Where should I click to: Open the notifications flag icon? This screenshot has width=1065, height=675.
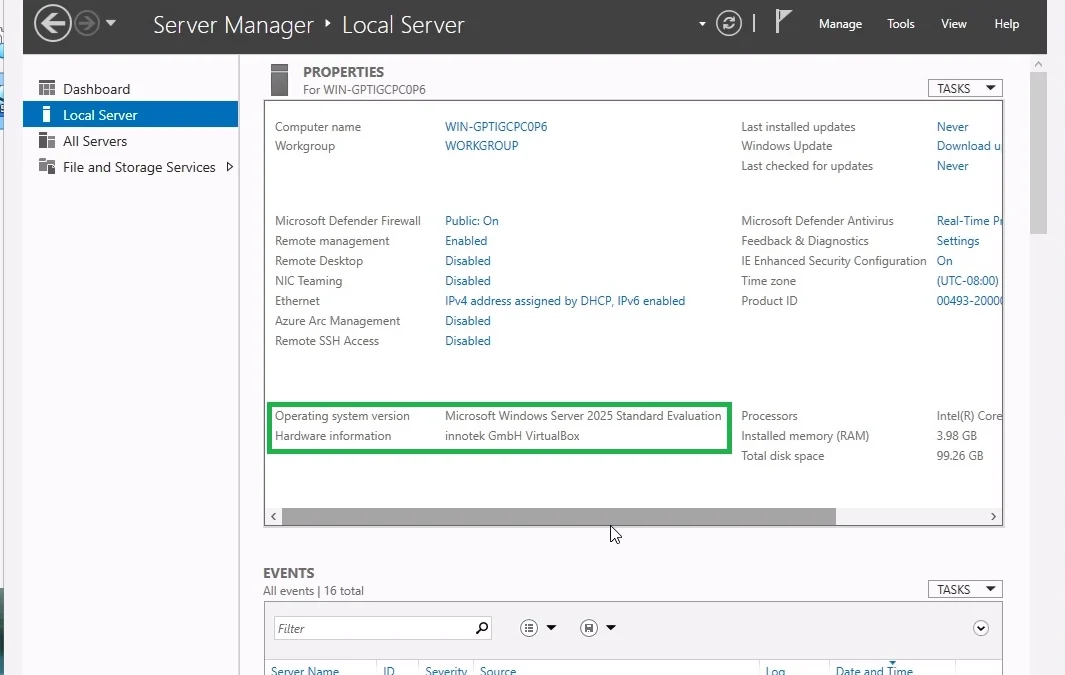[783, 23]
